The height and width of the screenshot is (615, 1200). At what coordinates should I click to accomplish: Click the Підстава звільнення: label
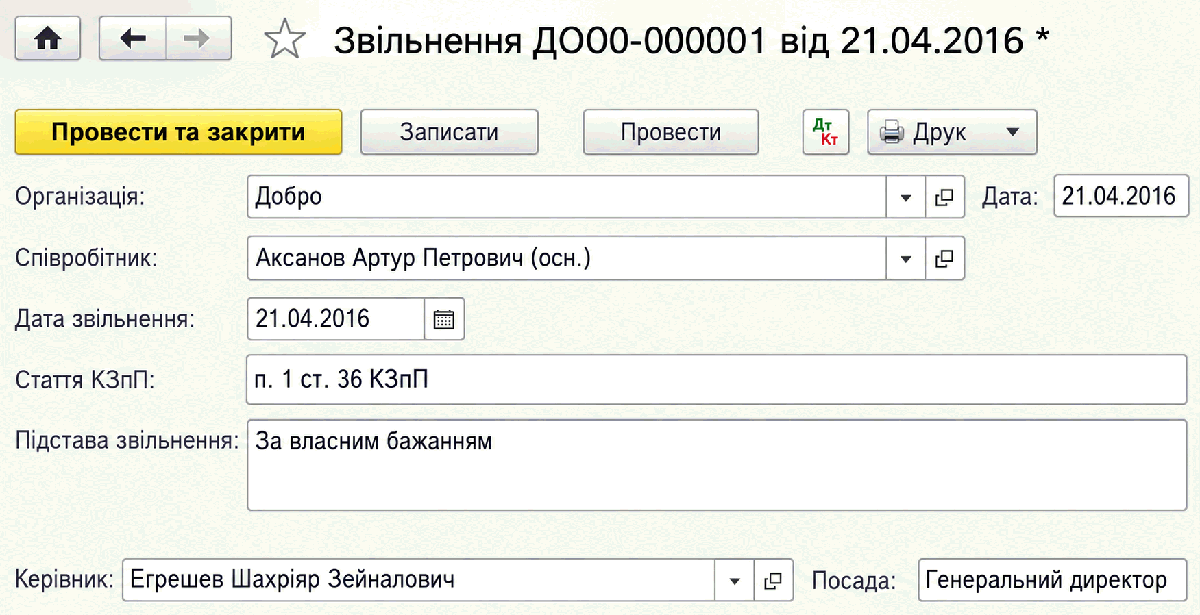[127, 439]
